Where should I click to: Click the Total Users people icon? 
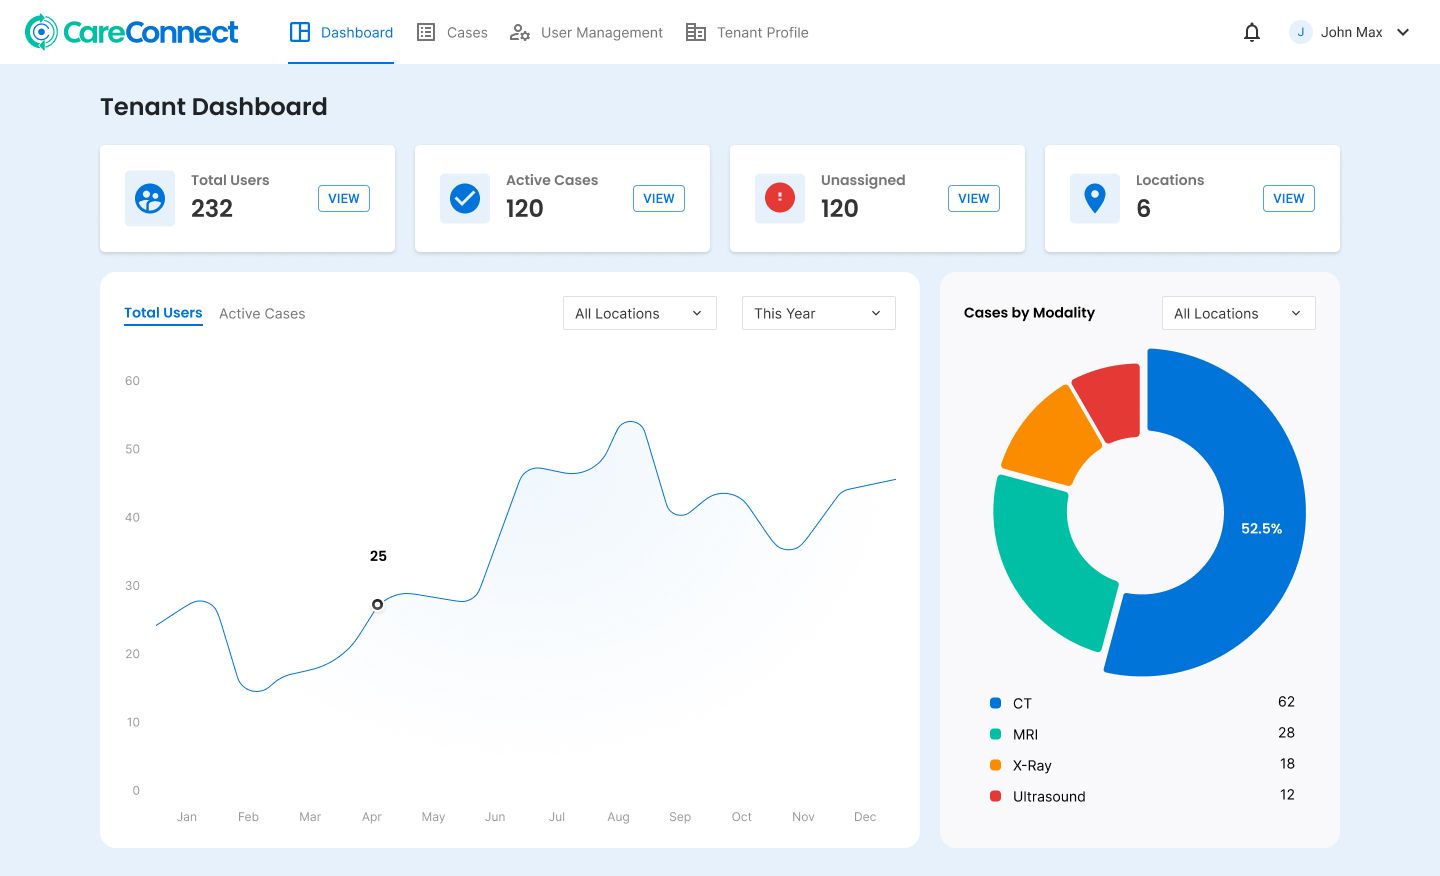pos(150,198)
